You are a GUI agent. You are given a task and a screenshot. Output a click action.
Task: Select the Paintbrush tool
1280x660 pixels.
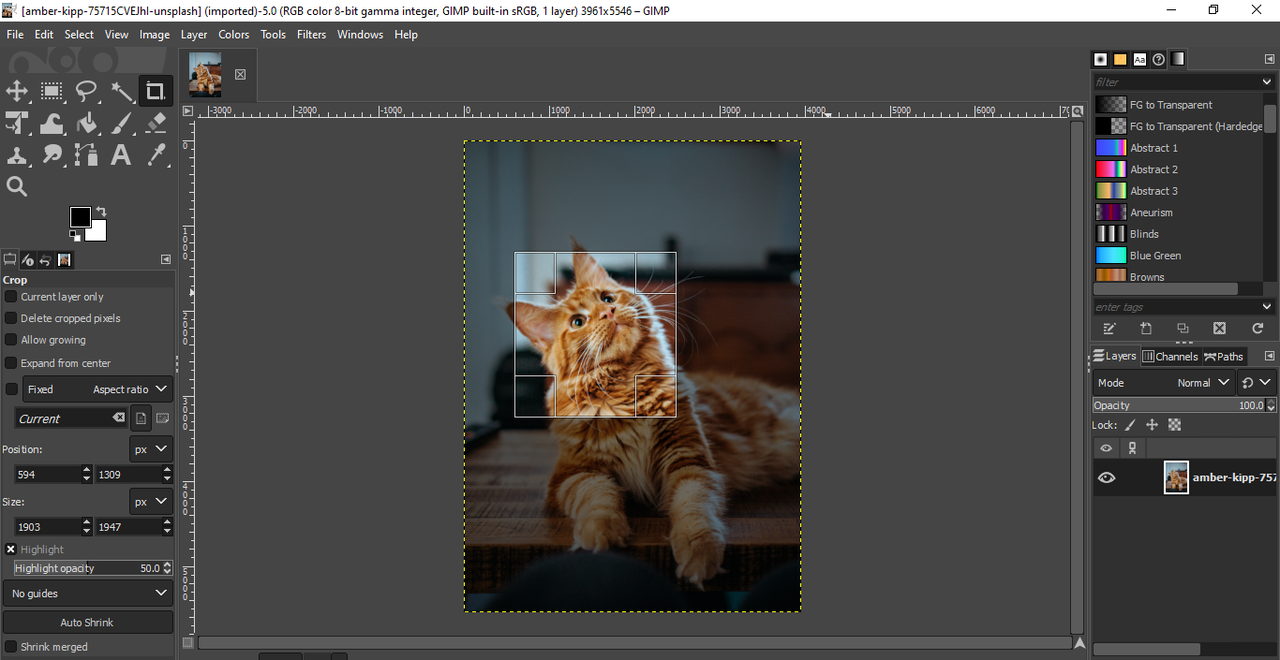pyautogui.click(x=122, y=124)
